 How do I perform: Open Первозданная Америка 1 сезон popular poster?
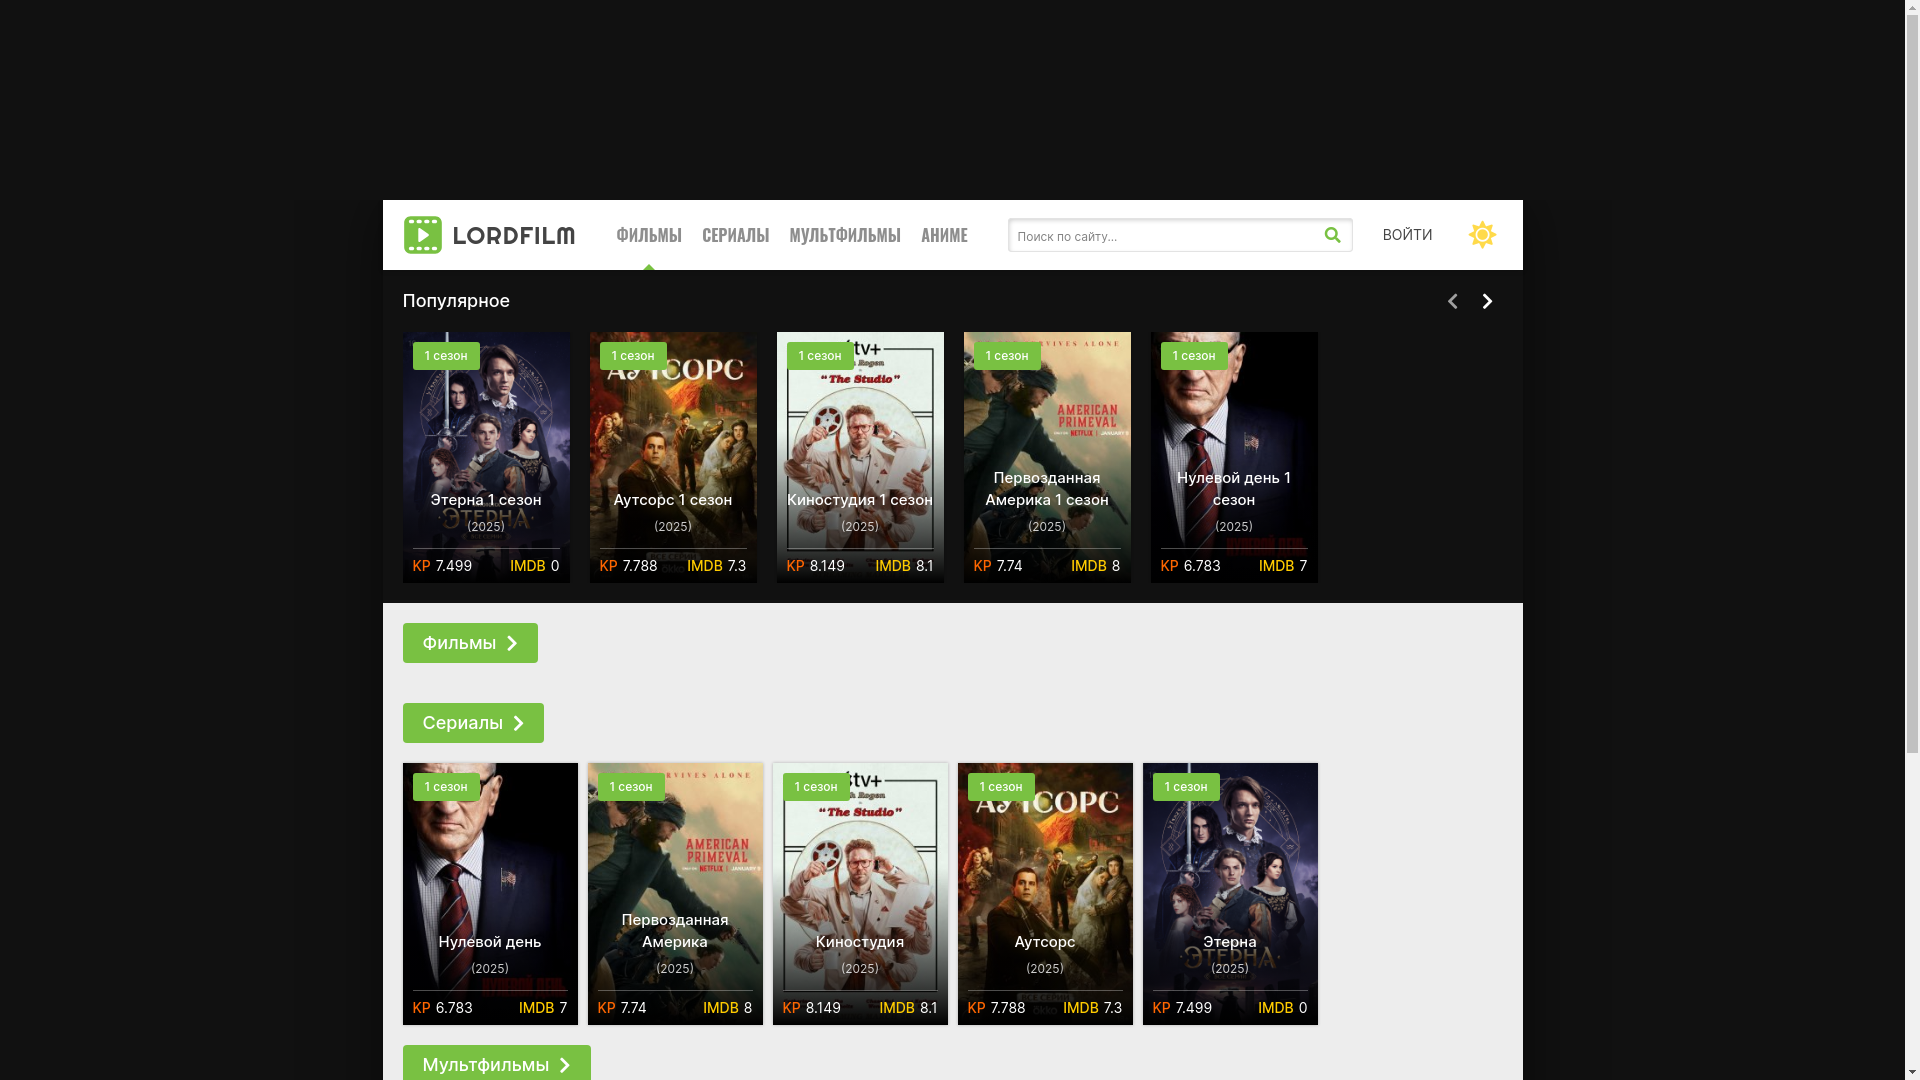(x=1047, y=457)
